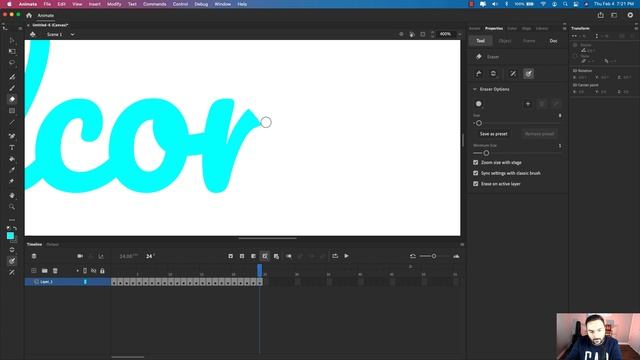Open the Modify menu

pyautogui.click(x=114, y=4)
